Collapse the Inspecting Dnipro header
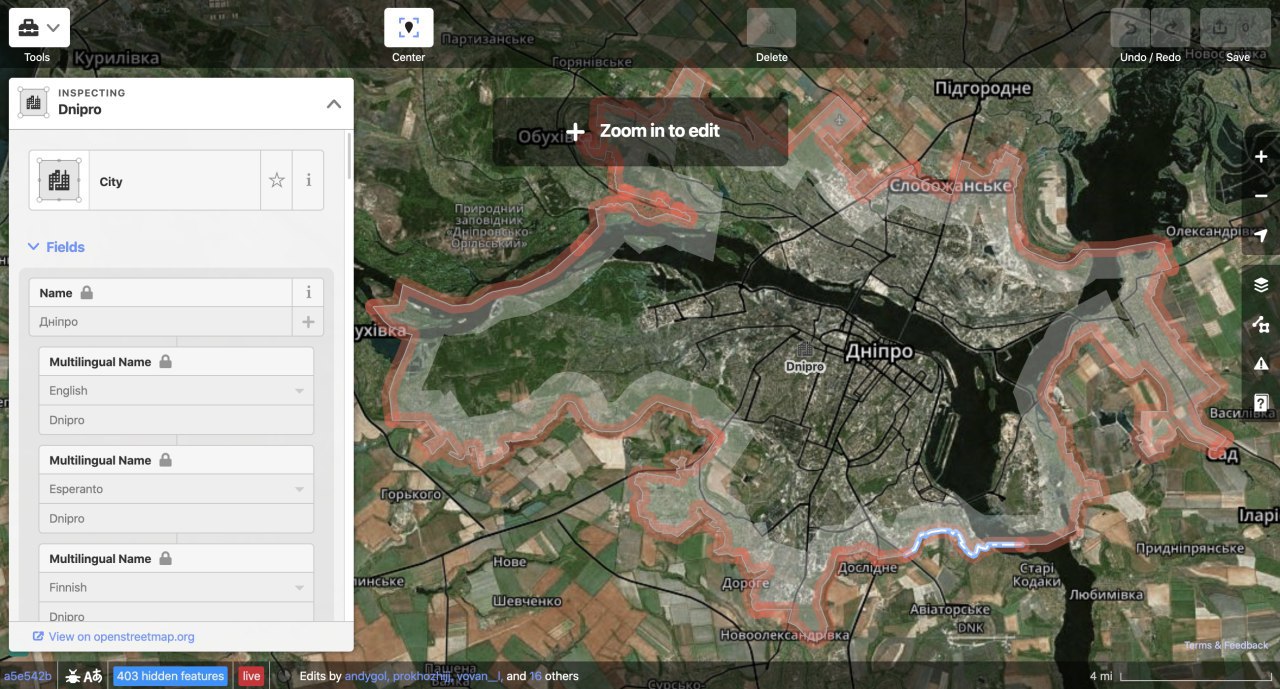This screenshot has width=1280, height=689. (334, 104)
